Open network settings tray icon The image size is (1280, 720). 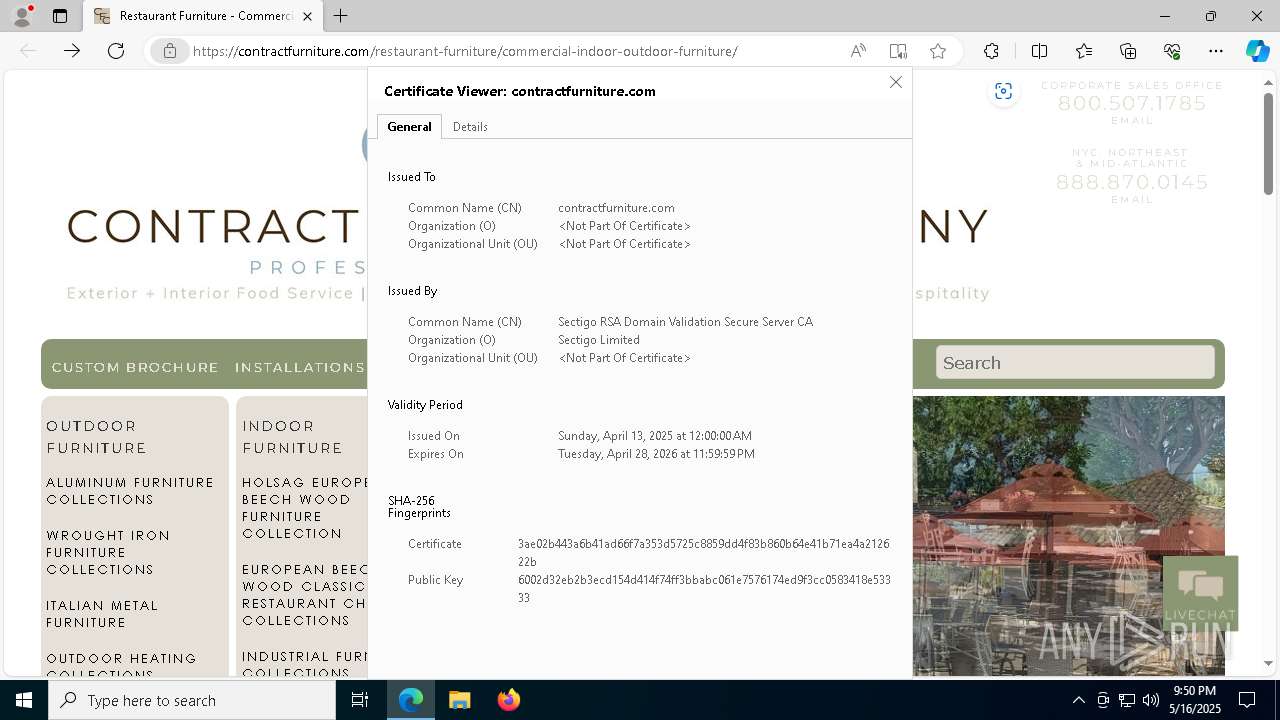tap(1127, 700)
